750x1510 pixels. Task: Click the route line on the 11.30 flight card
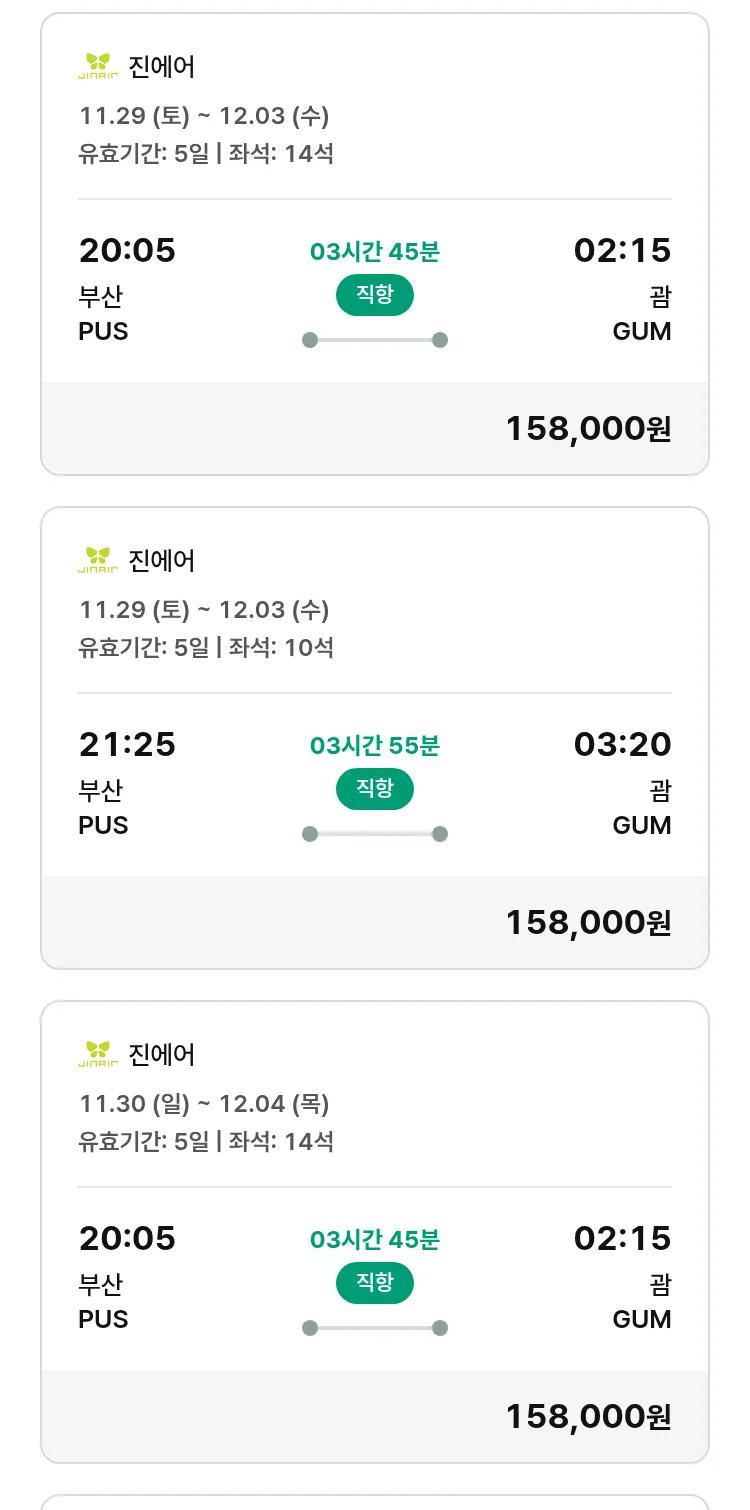click(375, 1328)
